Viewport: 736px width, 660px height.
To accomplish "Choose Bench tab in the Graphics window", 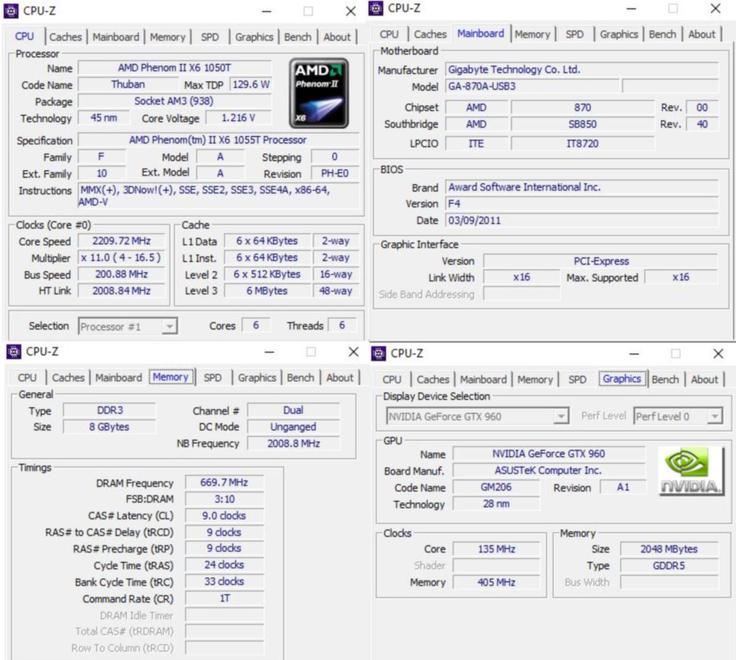I will pyautogui.click(x=665, y=380).
